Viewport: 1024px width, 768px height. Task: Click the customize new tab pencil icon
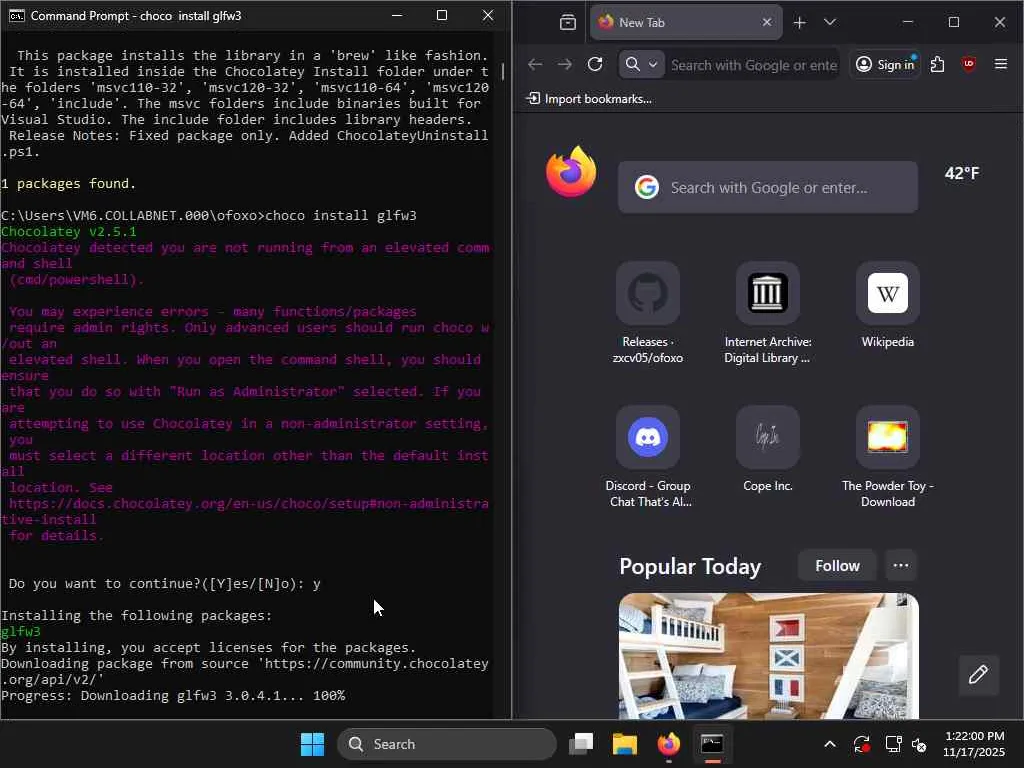point(978,675)
